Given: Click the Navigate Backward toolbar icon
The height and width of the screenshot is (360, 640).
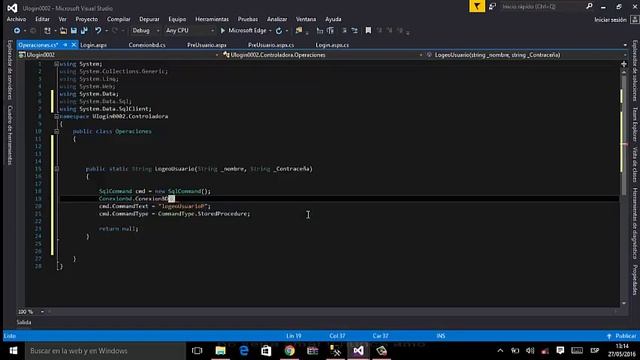Looking at the screenshot, I should point(17,31).
